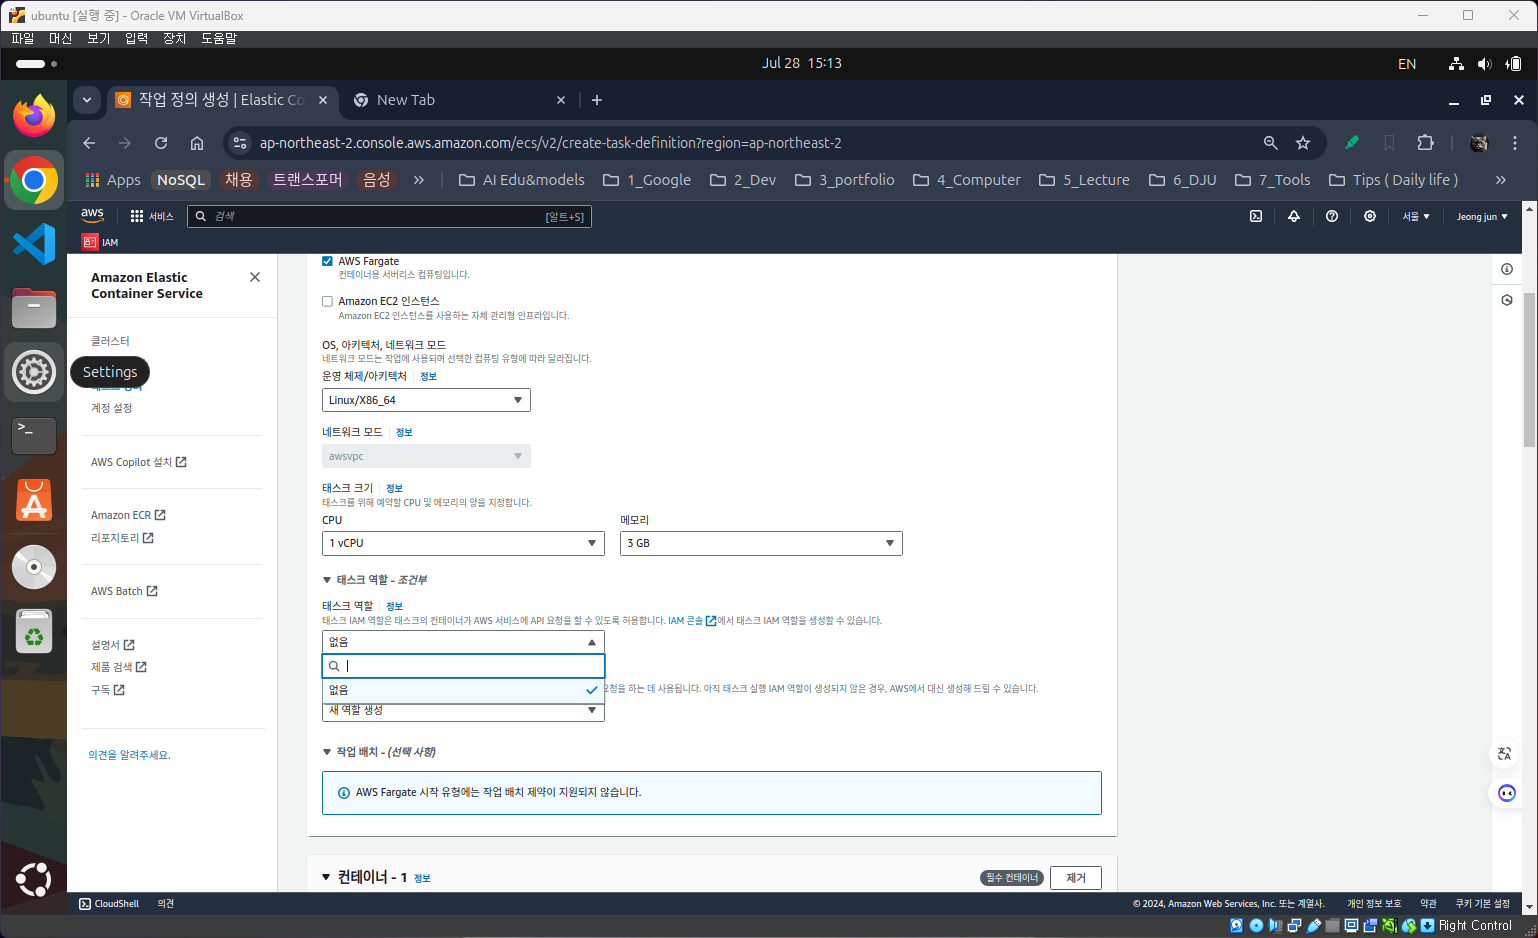Open the AWS 서비스 grid menu

[x=152, y=216]
